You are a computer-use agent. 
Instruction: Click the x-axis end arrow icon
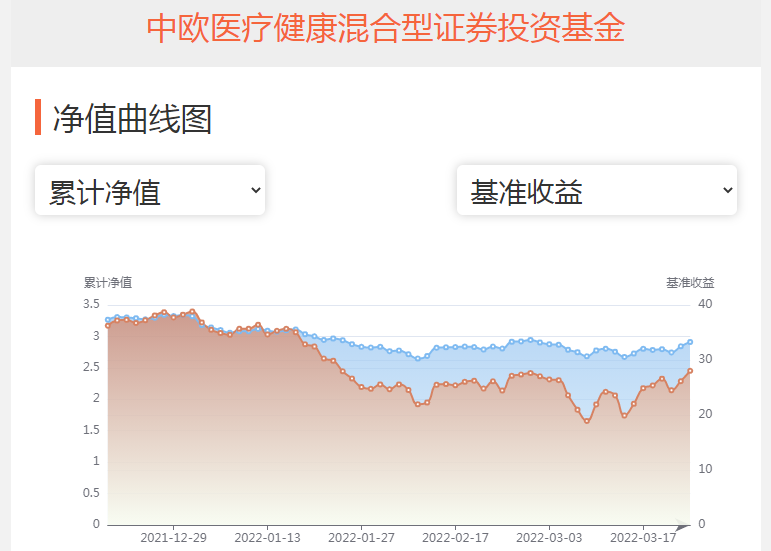click(682, 526)
